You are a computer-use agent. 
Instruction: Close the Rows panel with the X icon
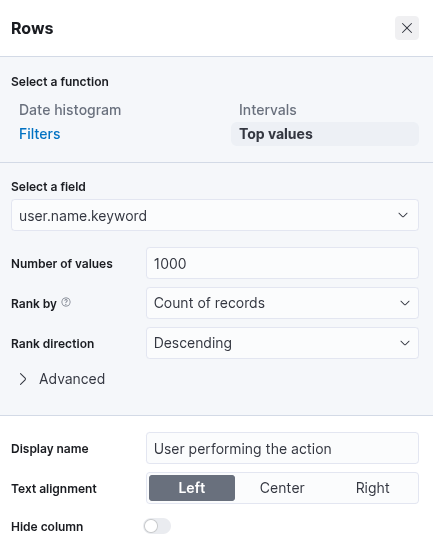pos(407,28)
